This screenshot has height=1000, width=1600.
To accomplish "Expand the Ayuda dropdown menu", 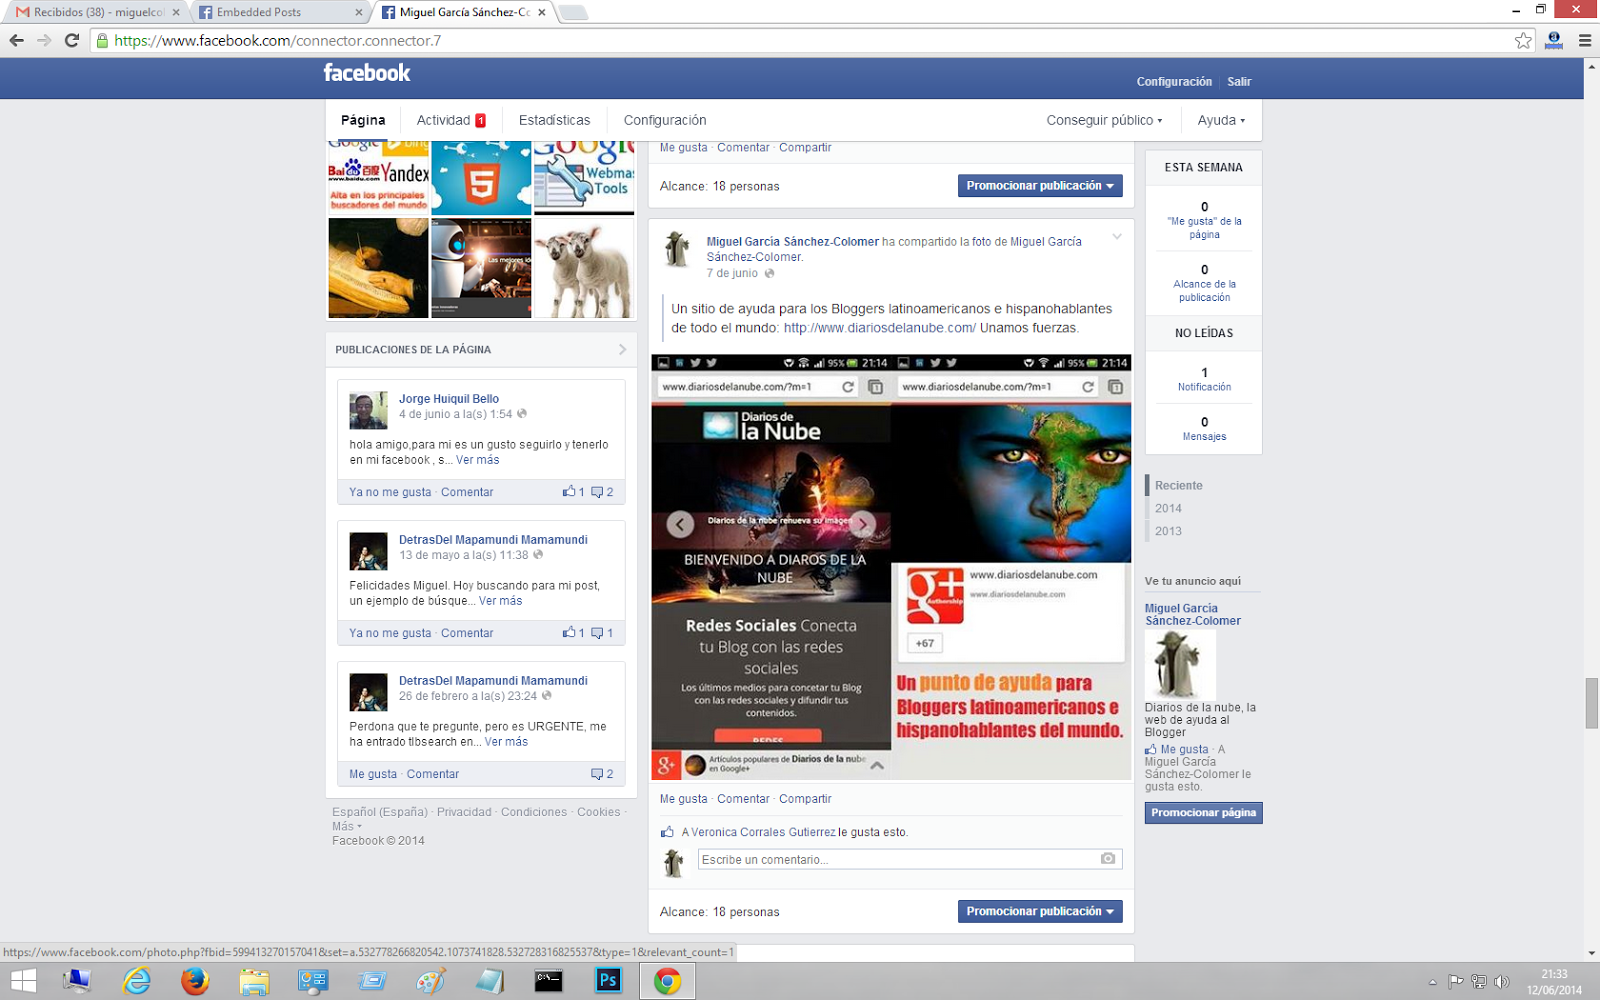I will click(x=1221, y=120).
